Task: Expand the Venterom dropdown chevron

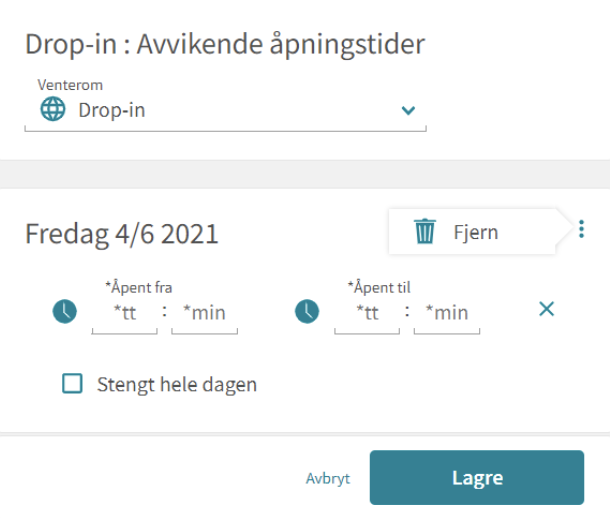Action: (408, 110)
